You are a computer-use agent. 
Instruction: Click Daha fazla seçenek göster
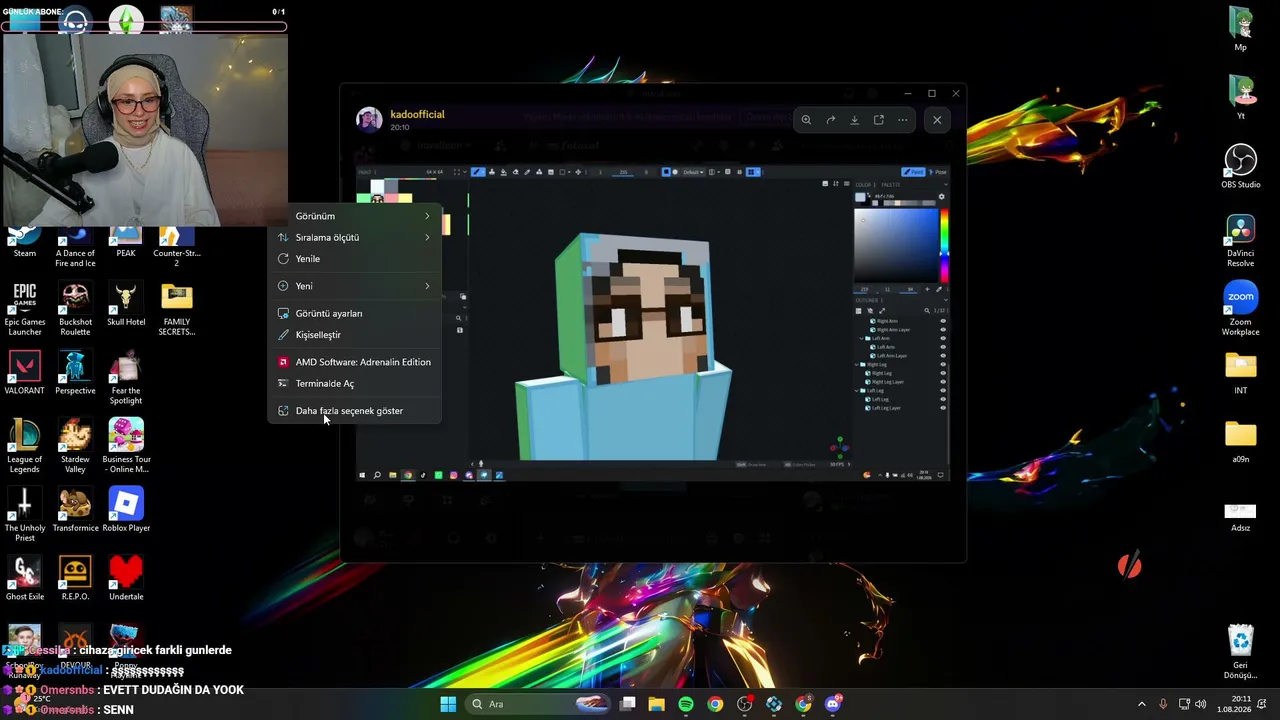click(355, 411)
